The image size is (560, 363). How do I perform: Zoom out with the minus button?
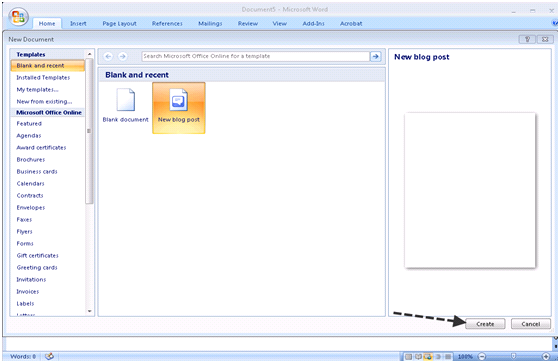pos(482,356)
